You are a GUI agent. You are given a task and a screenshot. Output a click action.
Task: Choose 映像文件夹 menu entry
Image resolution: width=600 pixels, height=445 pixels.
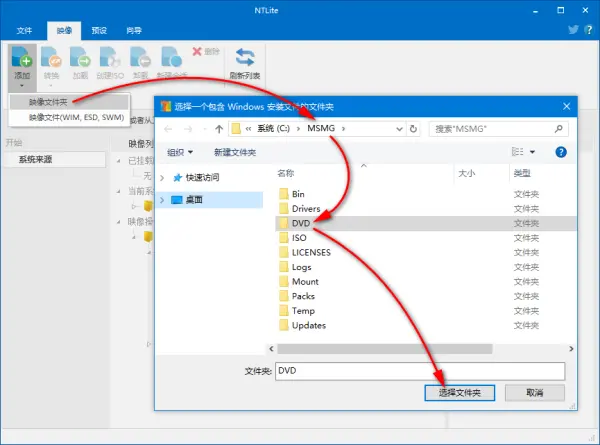coord(69,102)
